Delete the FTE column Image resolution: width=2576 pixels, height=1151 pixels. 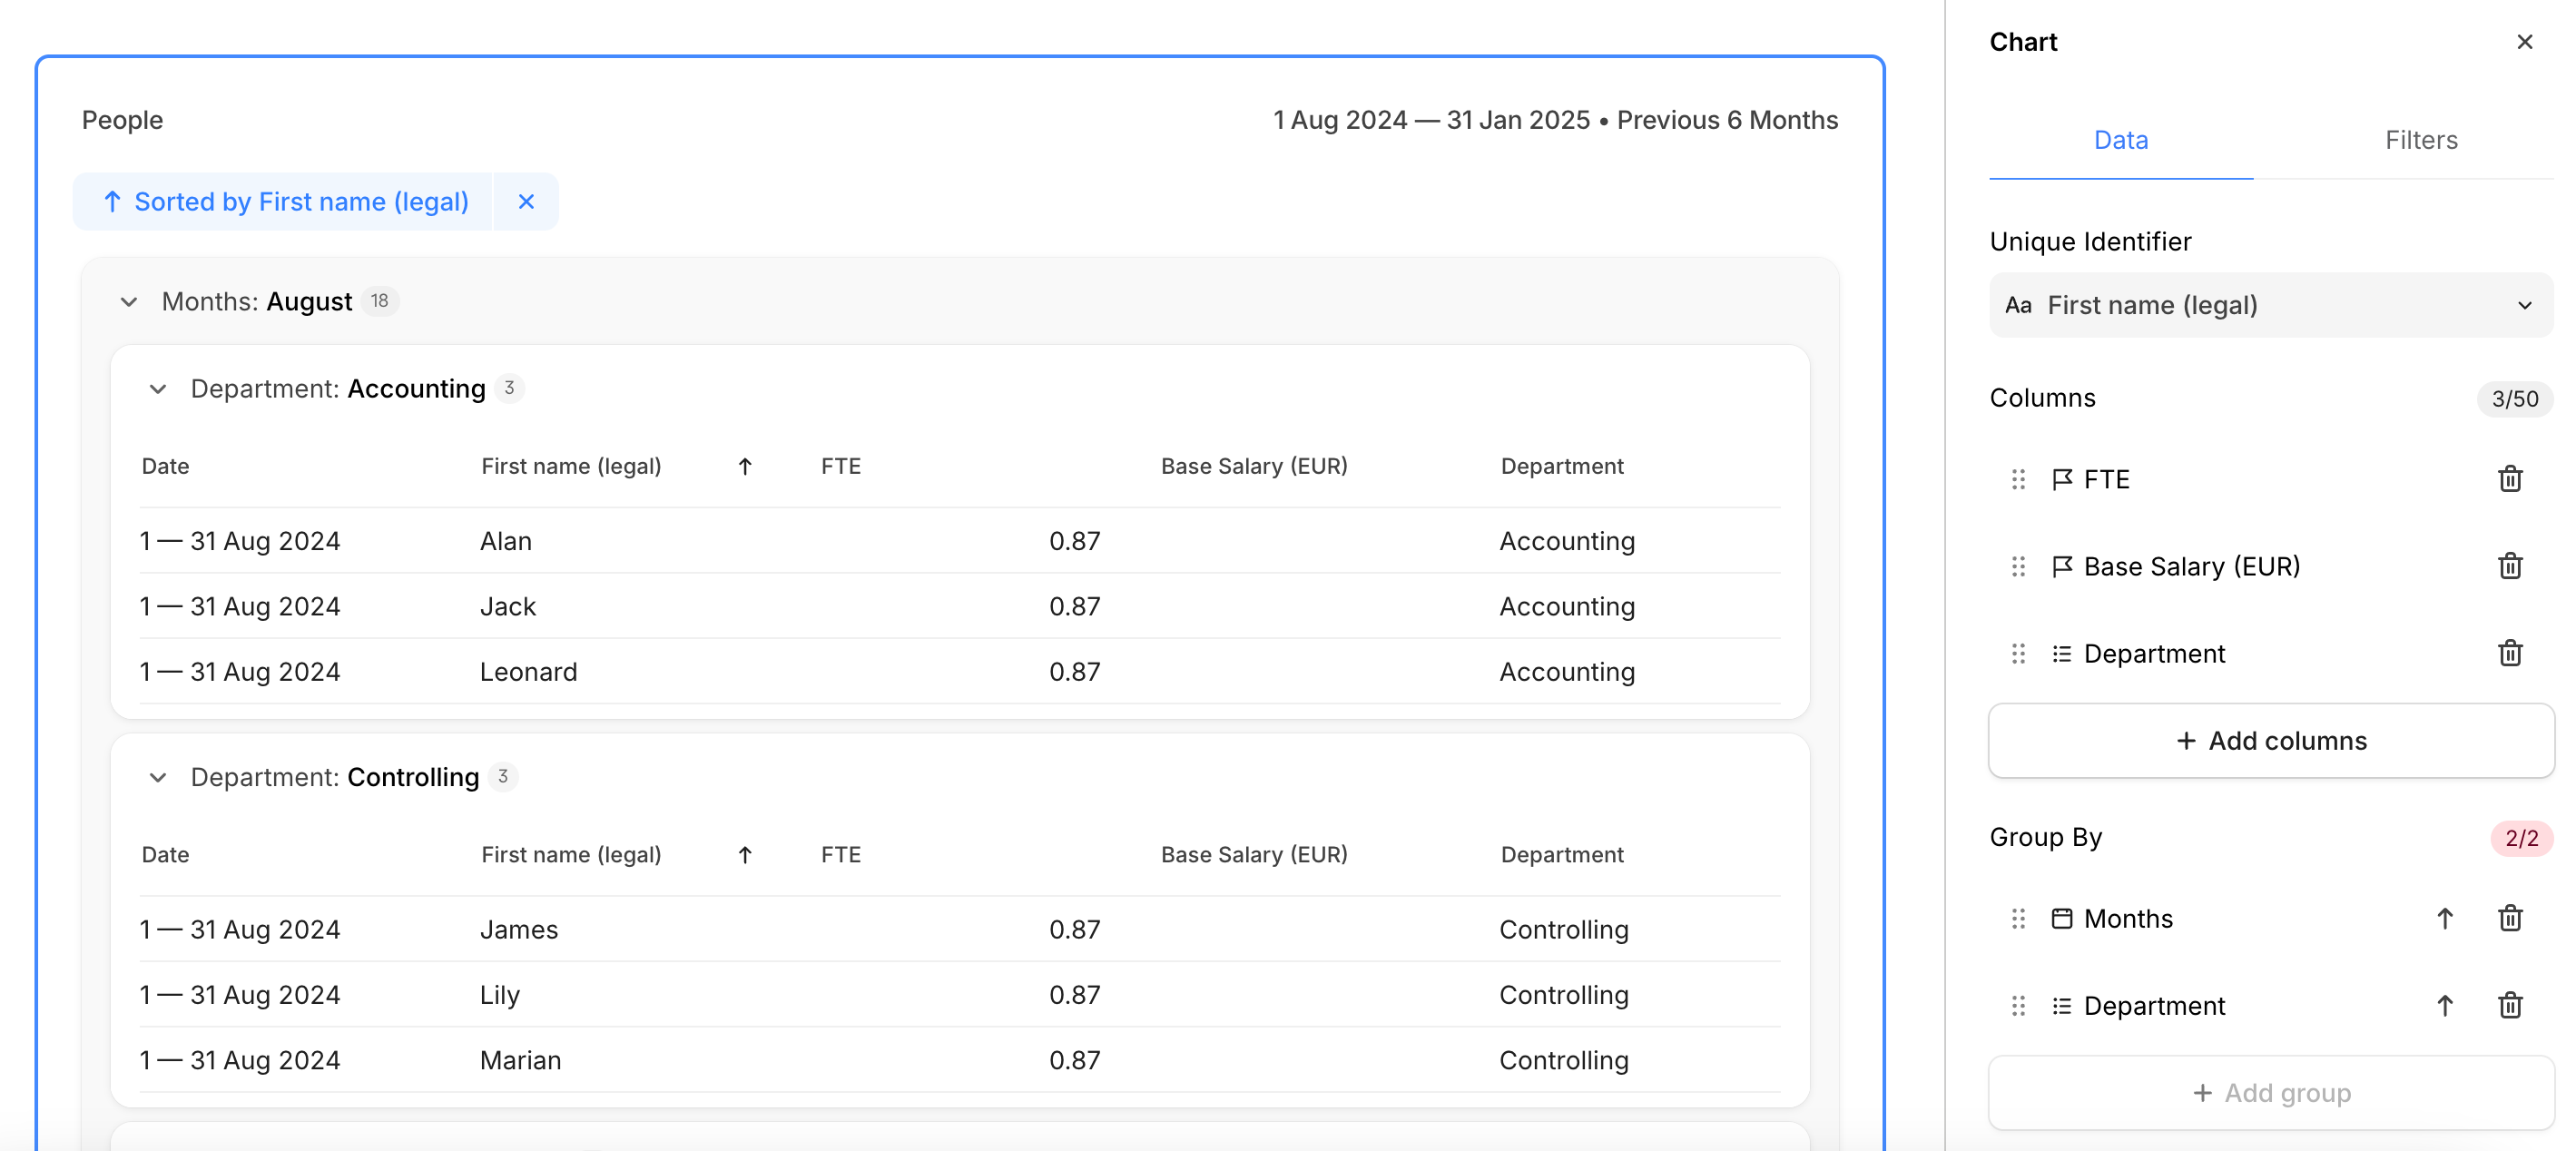2509,479
